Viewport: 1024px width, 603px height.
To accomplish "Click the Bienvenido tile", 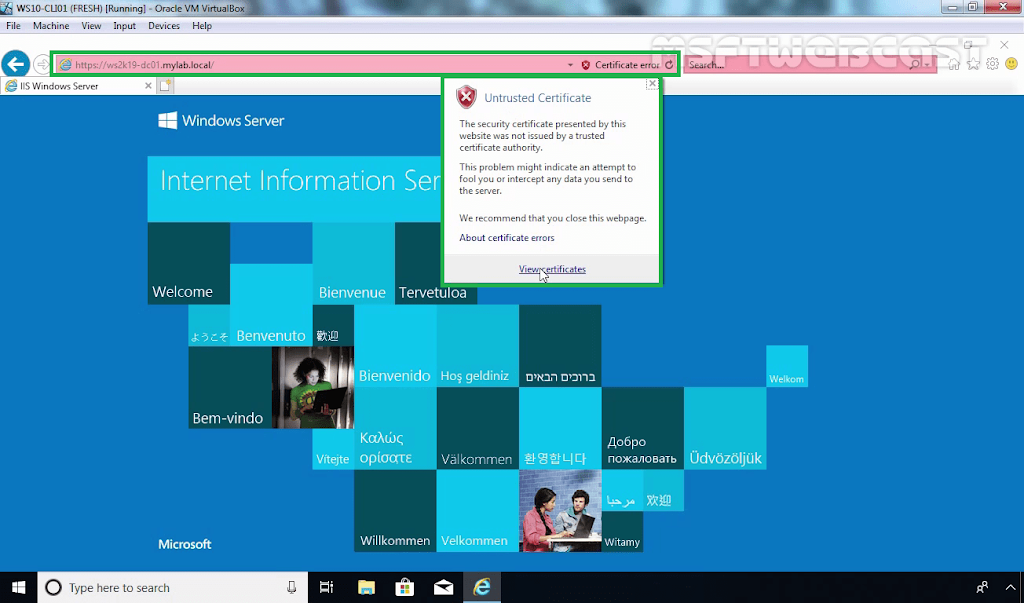I will pos(395,346).
